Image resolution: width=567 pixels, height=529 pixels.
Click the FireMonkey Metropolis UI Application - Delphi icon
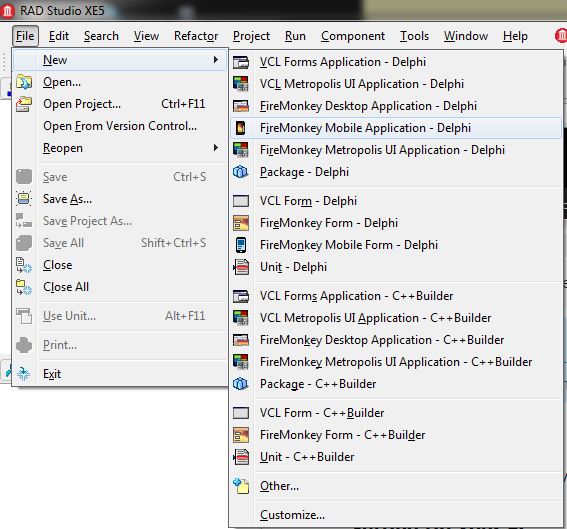pos(241,150)
